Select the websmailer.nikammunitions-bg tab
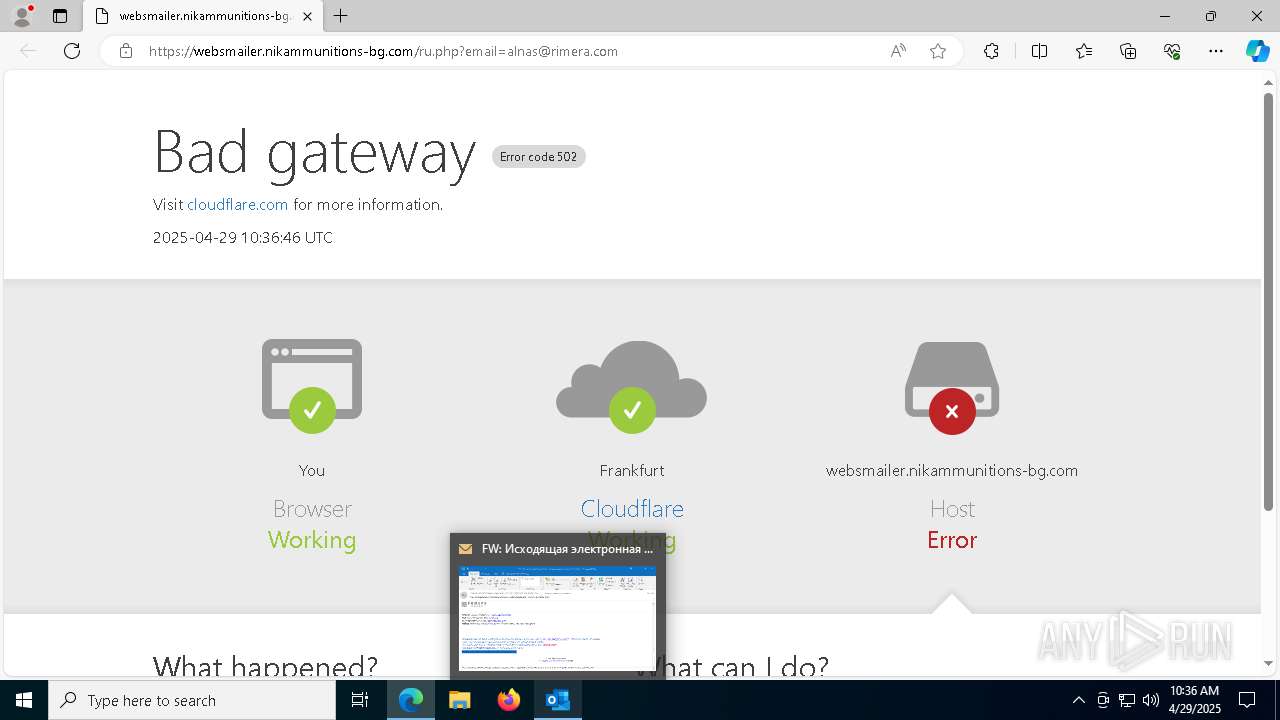The image size is (1280, 720). point(203,16)
